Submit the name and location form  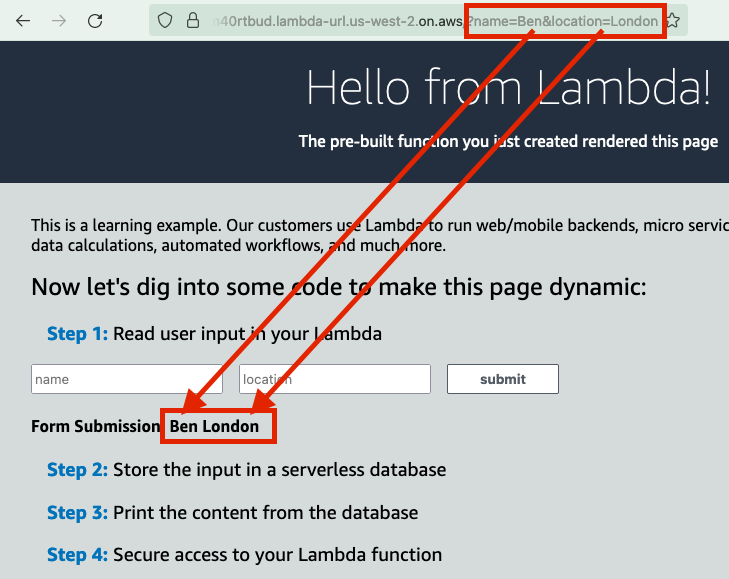(x=503, y=379)
